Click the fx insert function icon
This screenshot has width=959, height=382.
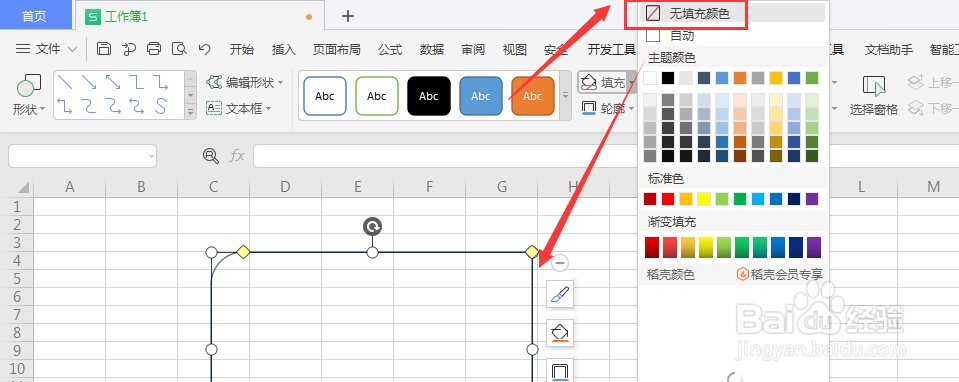pyautogui.click(x=237, y=156)
